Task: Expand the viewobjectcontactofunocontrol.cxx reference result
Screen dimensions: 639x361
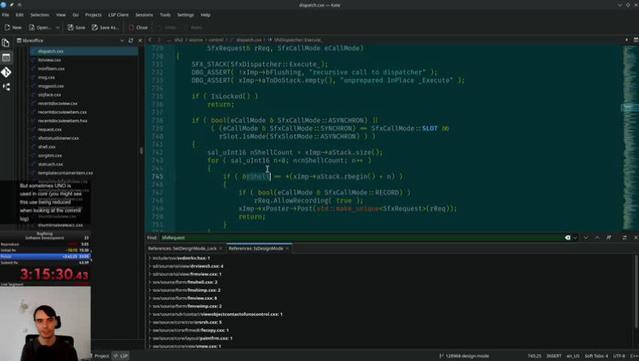Action: [x=150, y=314]
